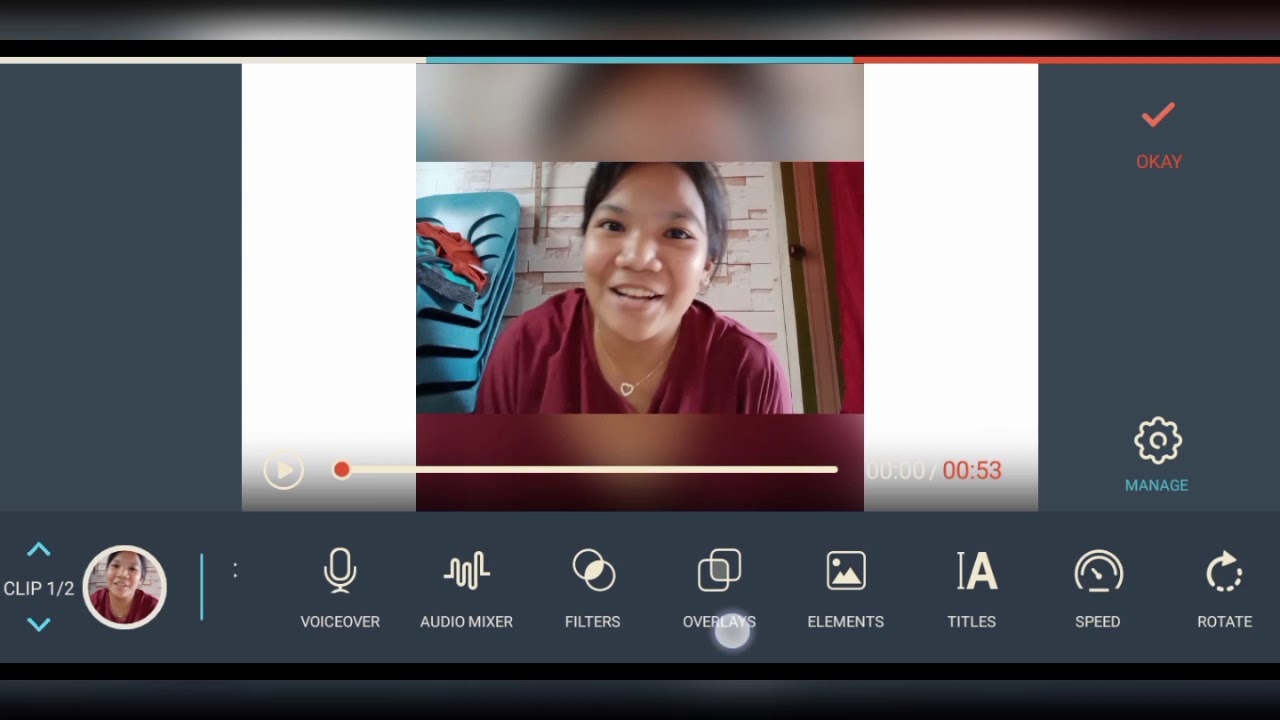Screen dimensions: 1280x720
Task: Click the CLIP 1/2 label
Action: tap(39, 588)
